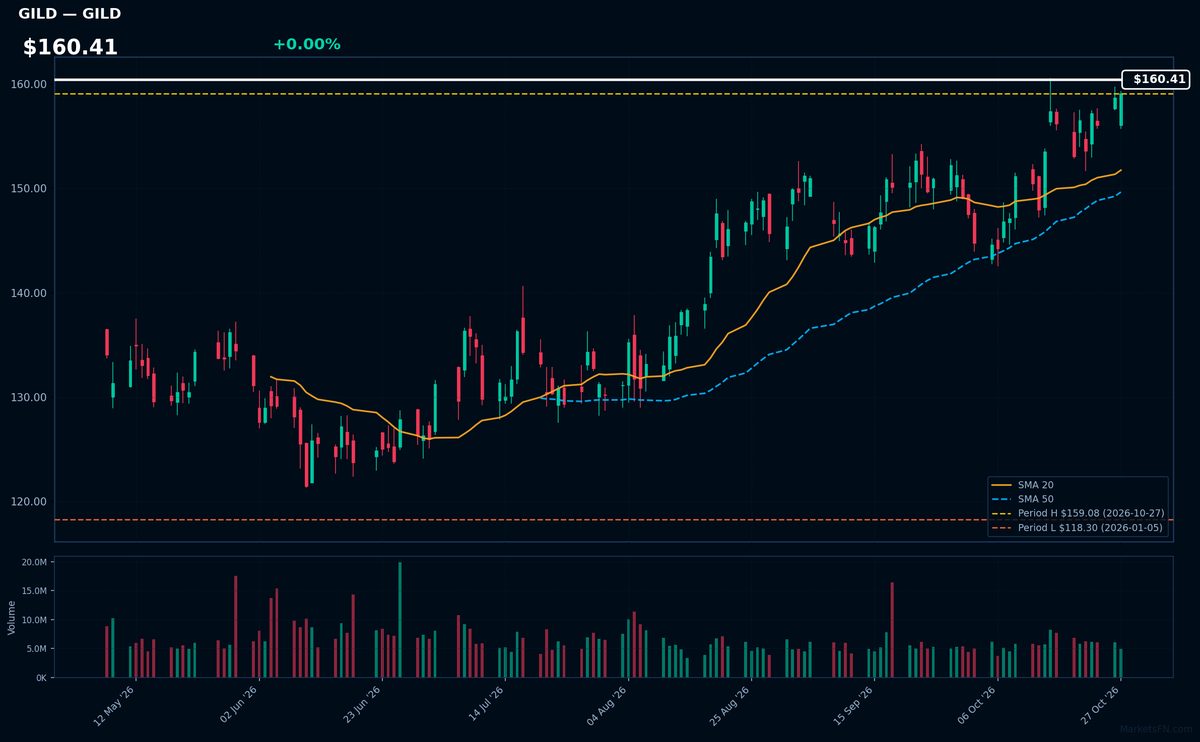This screenshot has width=1200, height=742.
Task: Click the tall red volume bar after 15 Sep
Action: 892,630
